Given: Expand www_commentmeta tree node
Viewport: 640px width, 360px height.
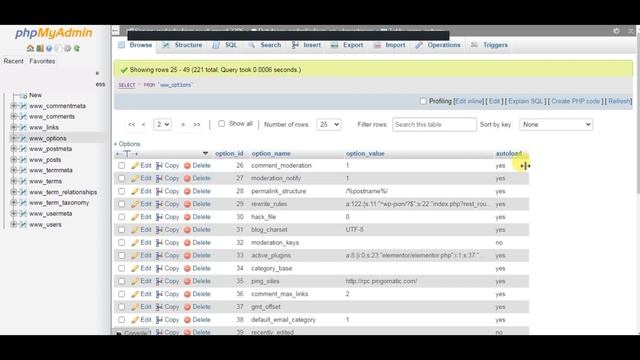Looking at the screenshot, I should click(13, 106).
